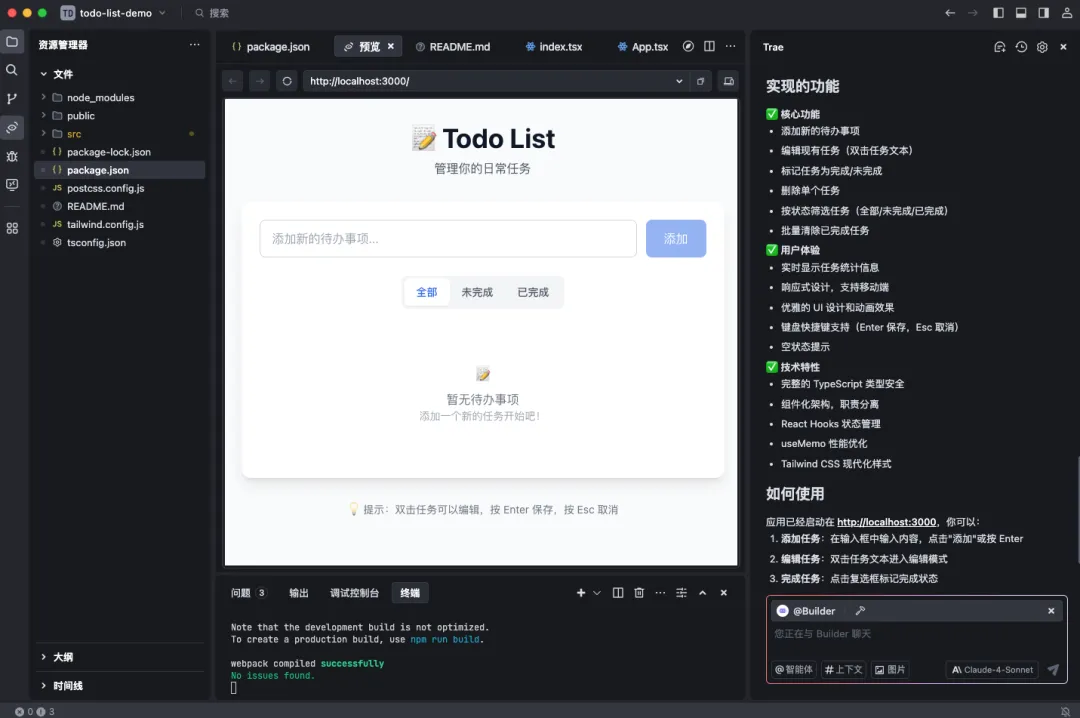The width and height of the screenshot is (1080, 718).
Task: Open the Search icon in activity bar
Action: coord(12,70)
